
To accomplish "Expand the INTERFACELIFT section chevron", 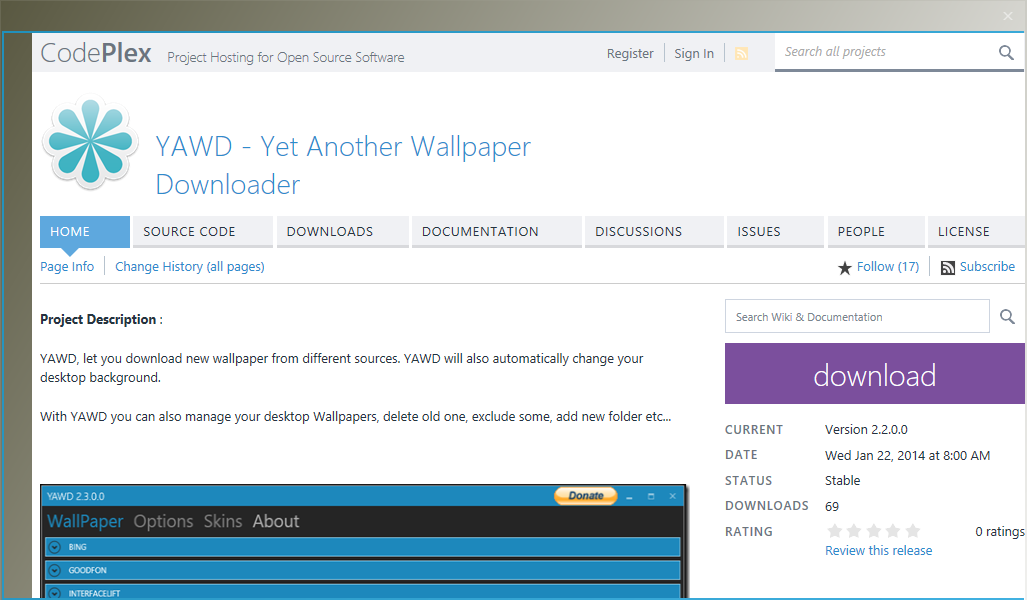I will point(55,593).
